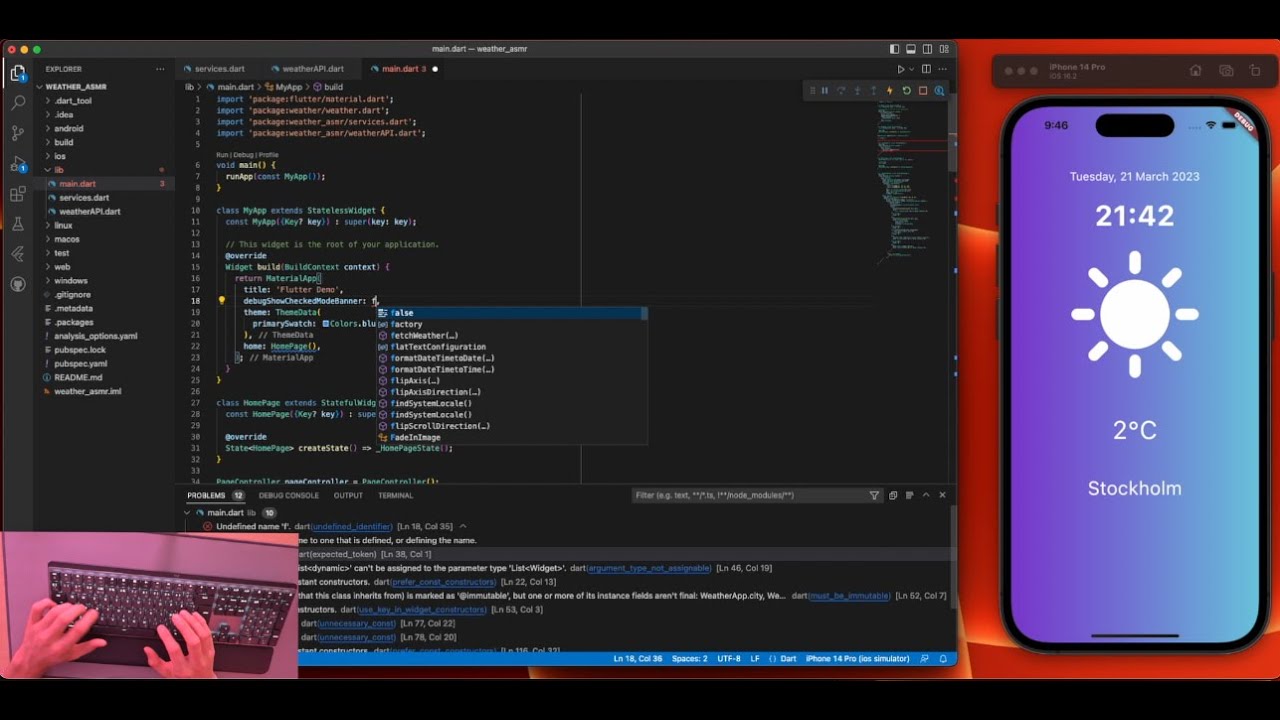Rotate the simulator device with the rotate icon
Viewport: 1280px width, 720px height.
coord(1256,71)
